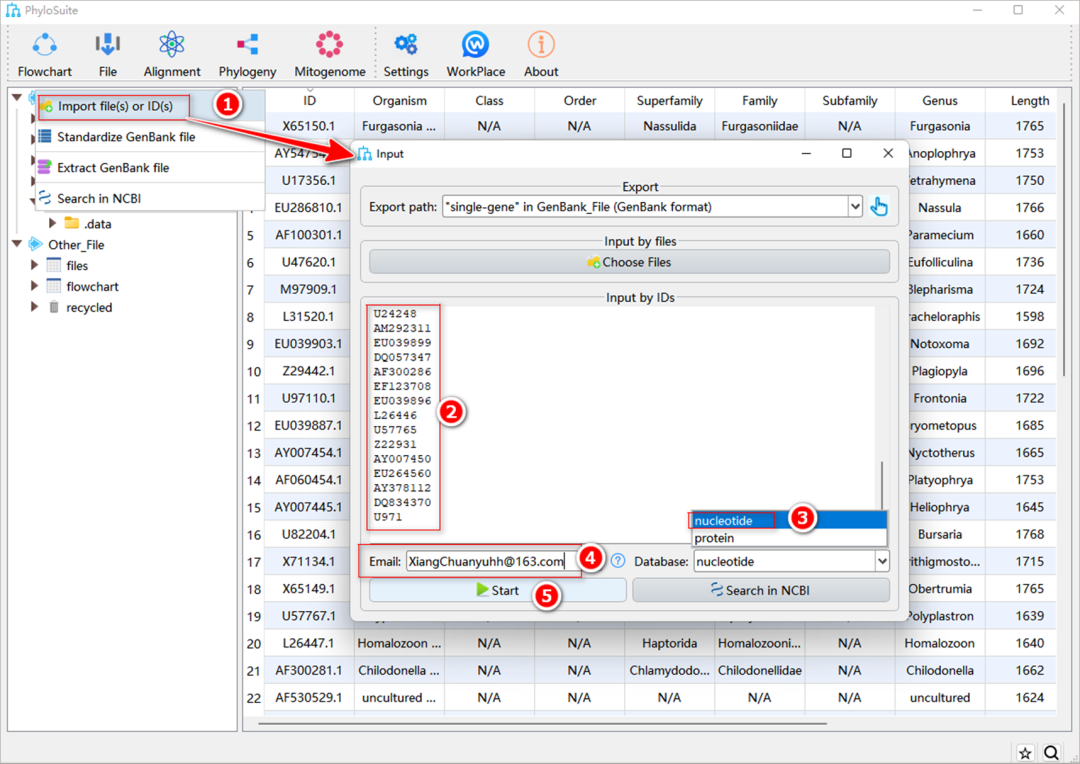Choose nucleotide in the database dropdown list
The image size is (1080, 764).
[789, 521]
